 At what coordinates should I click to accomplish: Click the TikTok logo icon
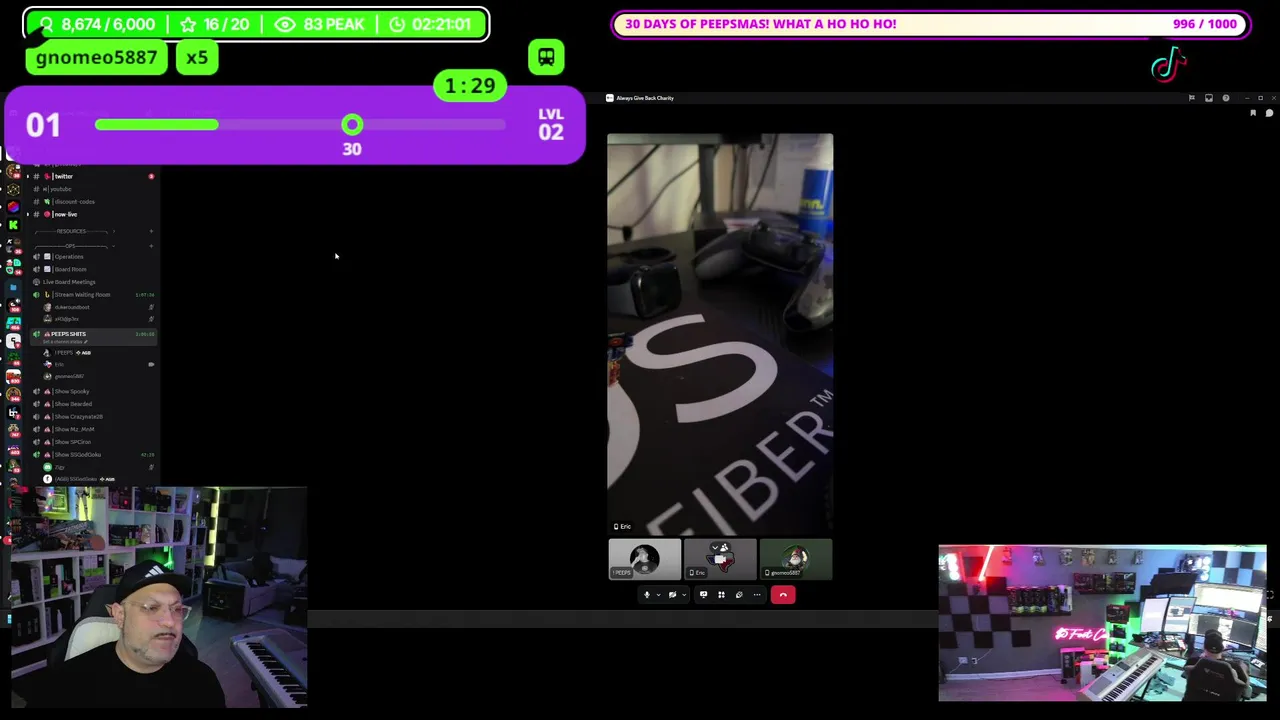(1168, 66)
